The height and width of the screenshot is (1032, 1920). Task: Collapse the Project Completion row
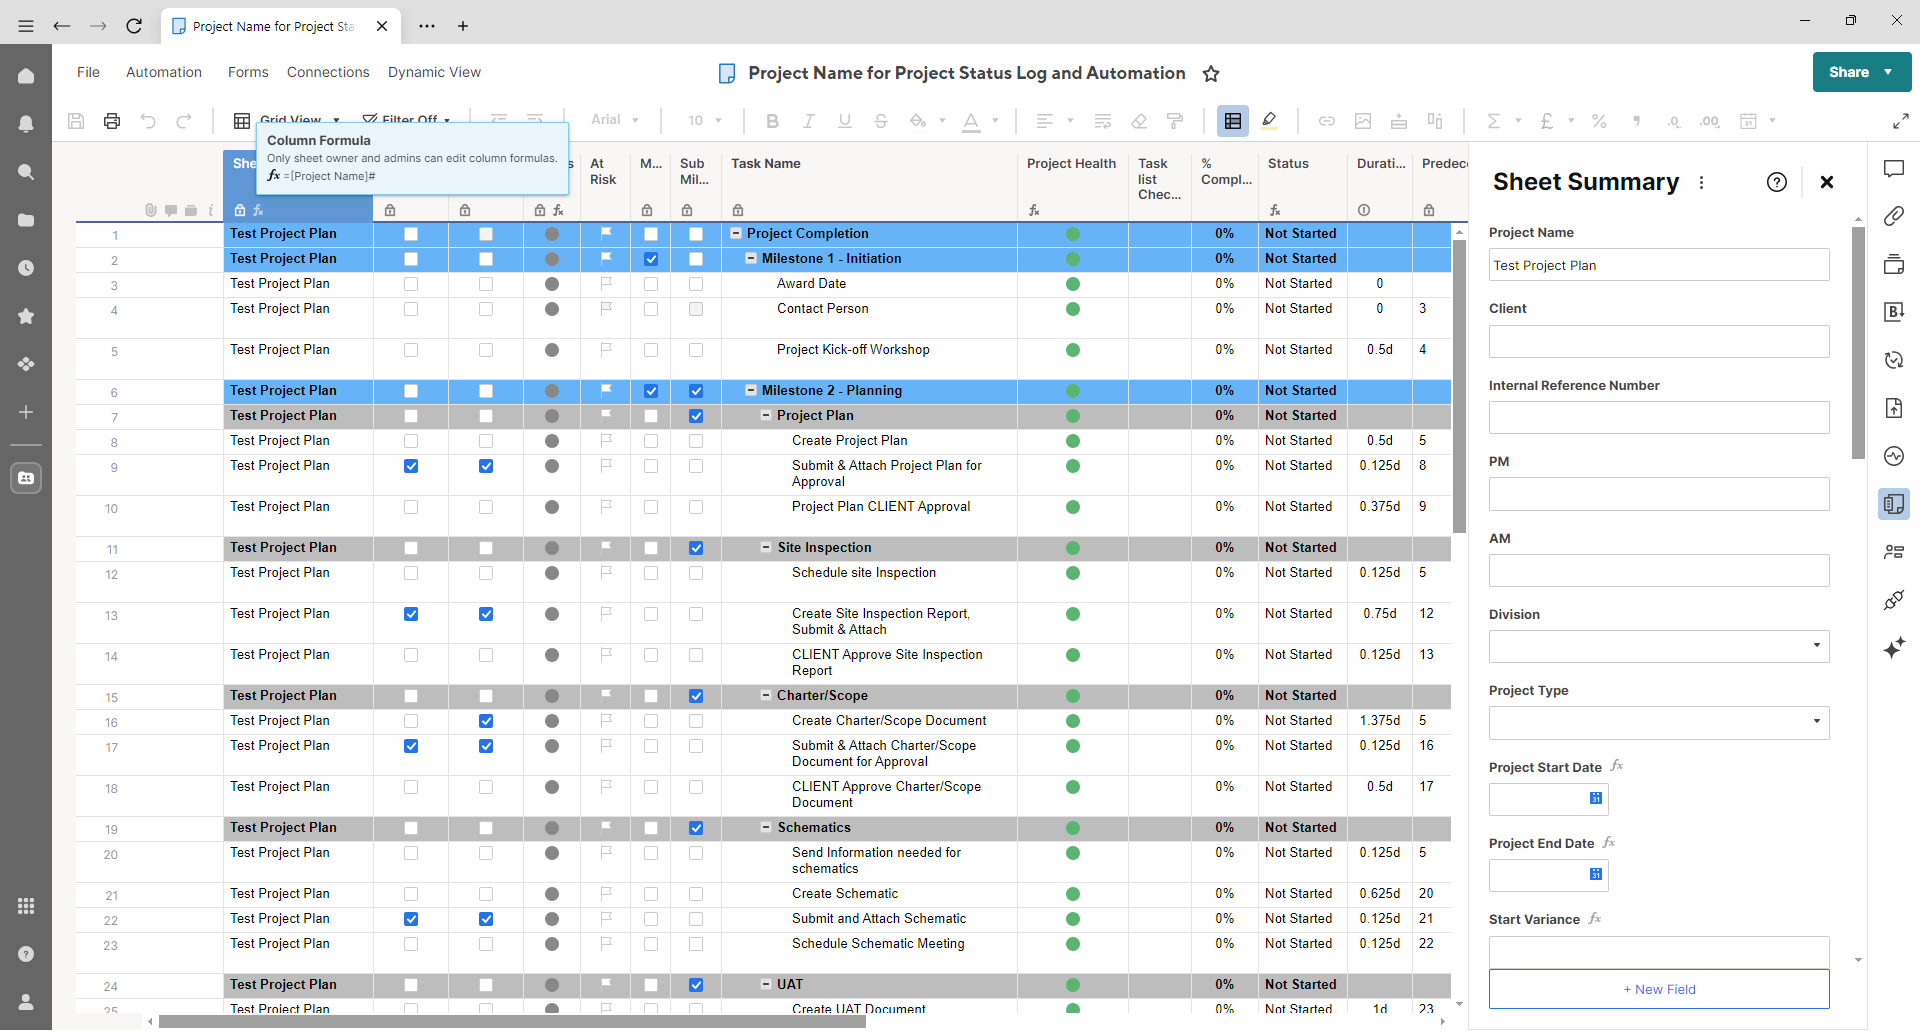(x=737, y=234)
